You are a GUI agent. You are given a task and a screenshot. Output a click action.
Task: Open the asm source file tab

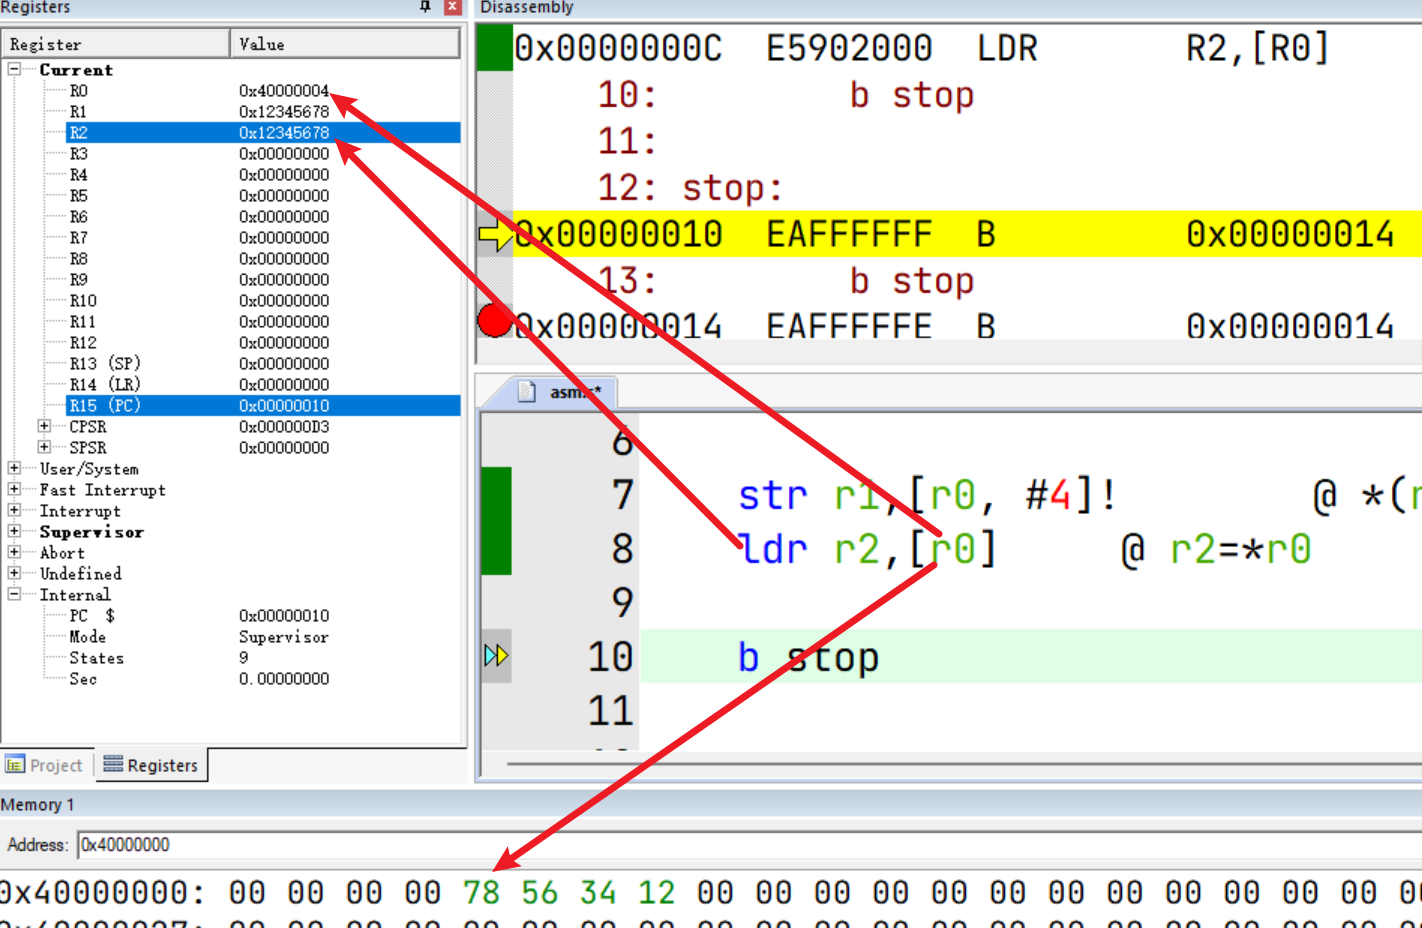(x=560, y=392)
